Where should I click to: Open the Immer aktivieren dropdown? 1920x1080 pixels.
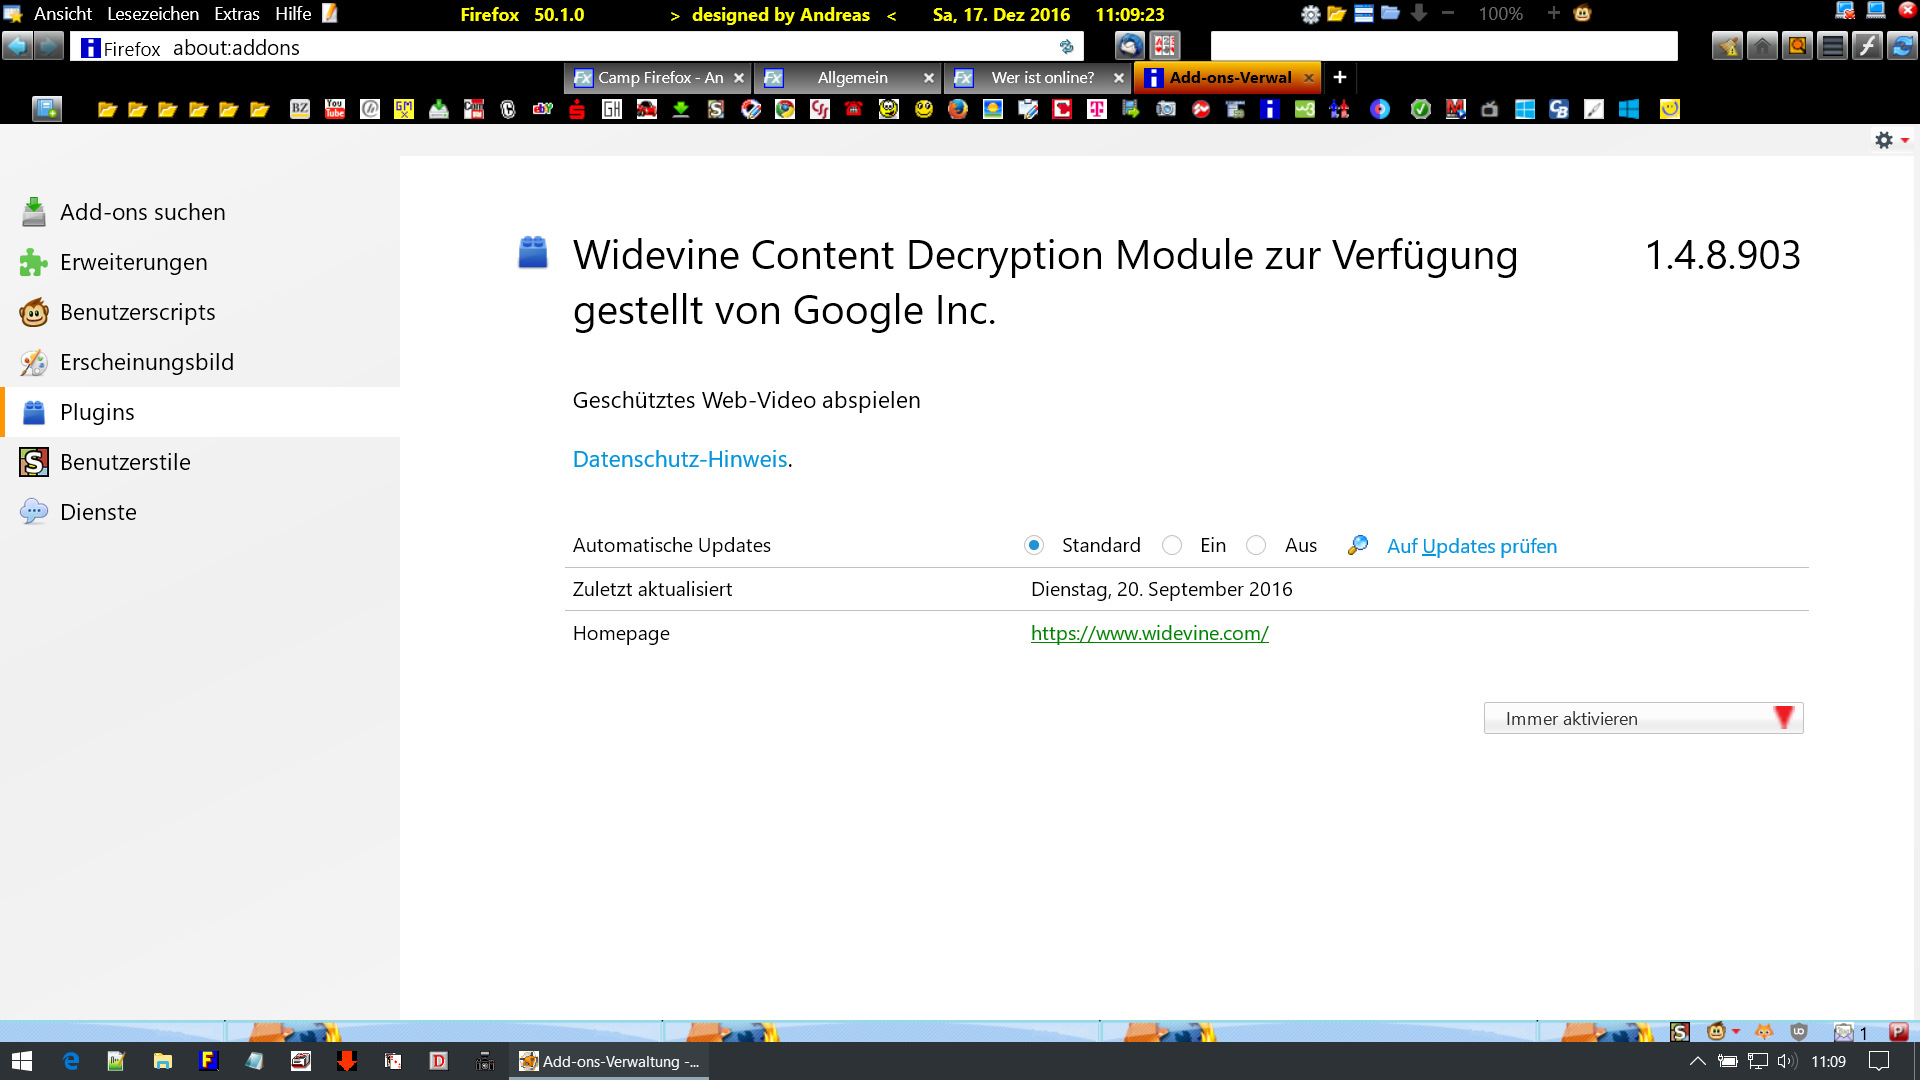pos(1643,718)
